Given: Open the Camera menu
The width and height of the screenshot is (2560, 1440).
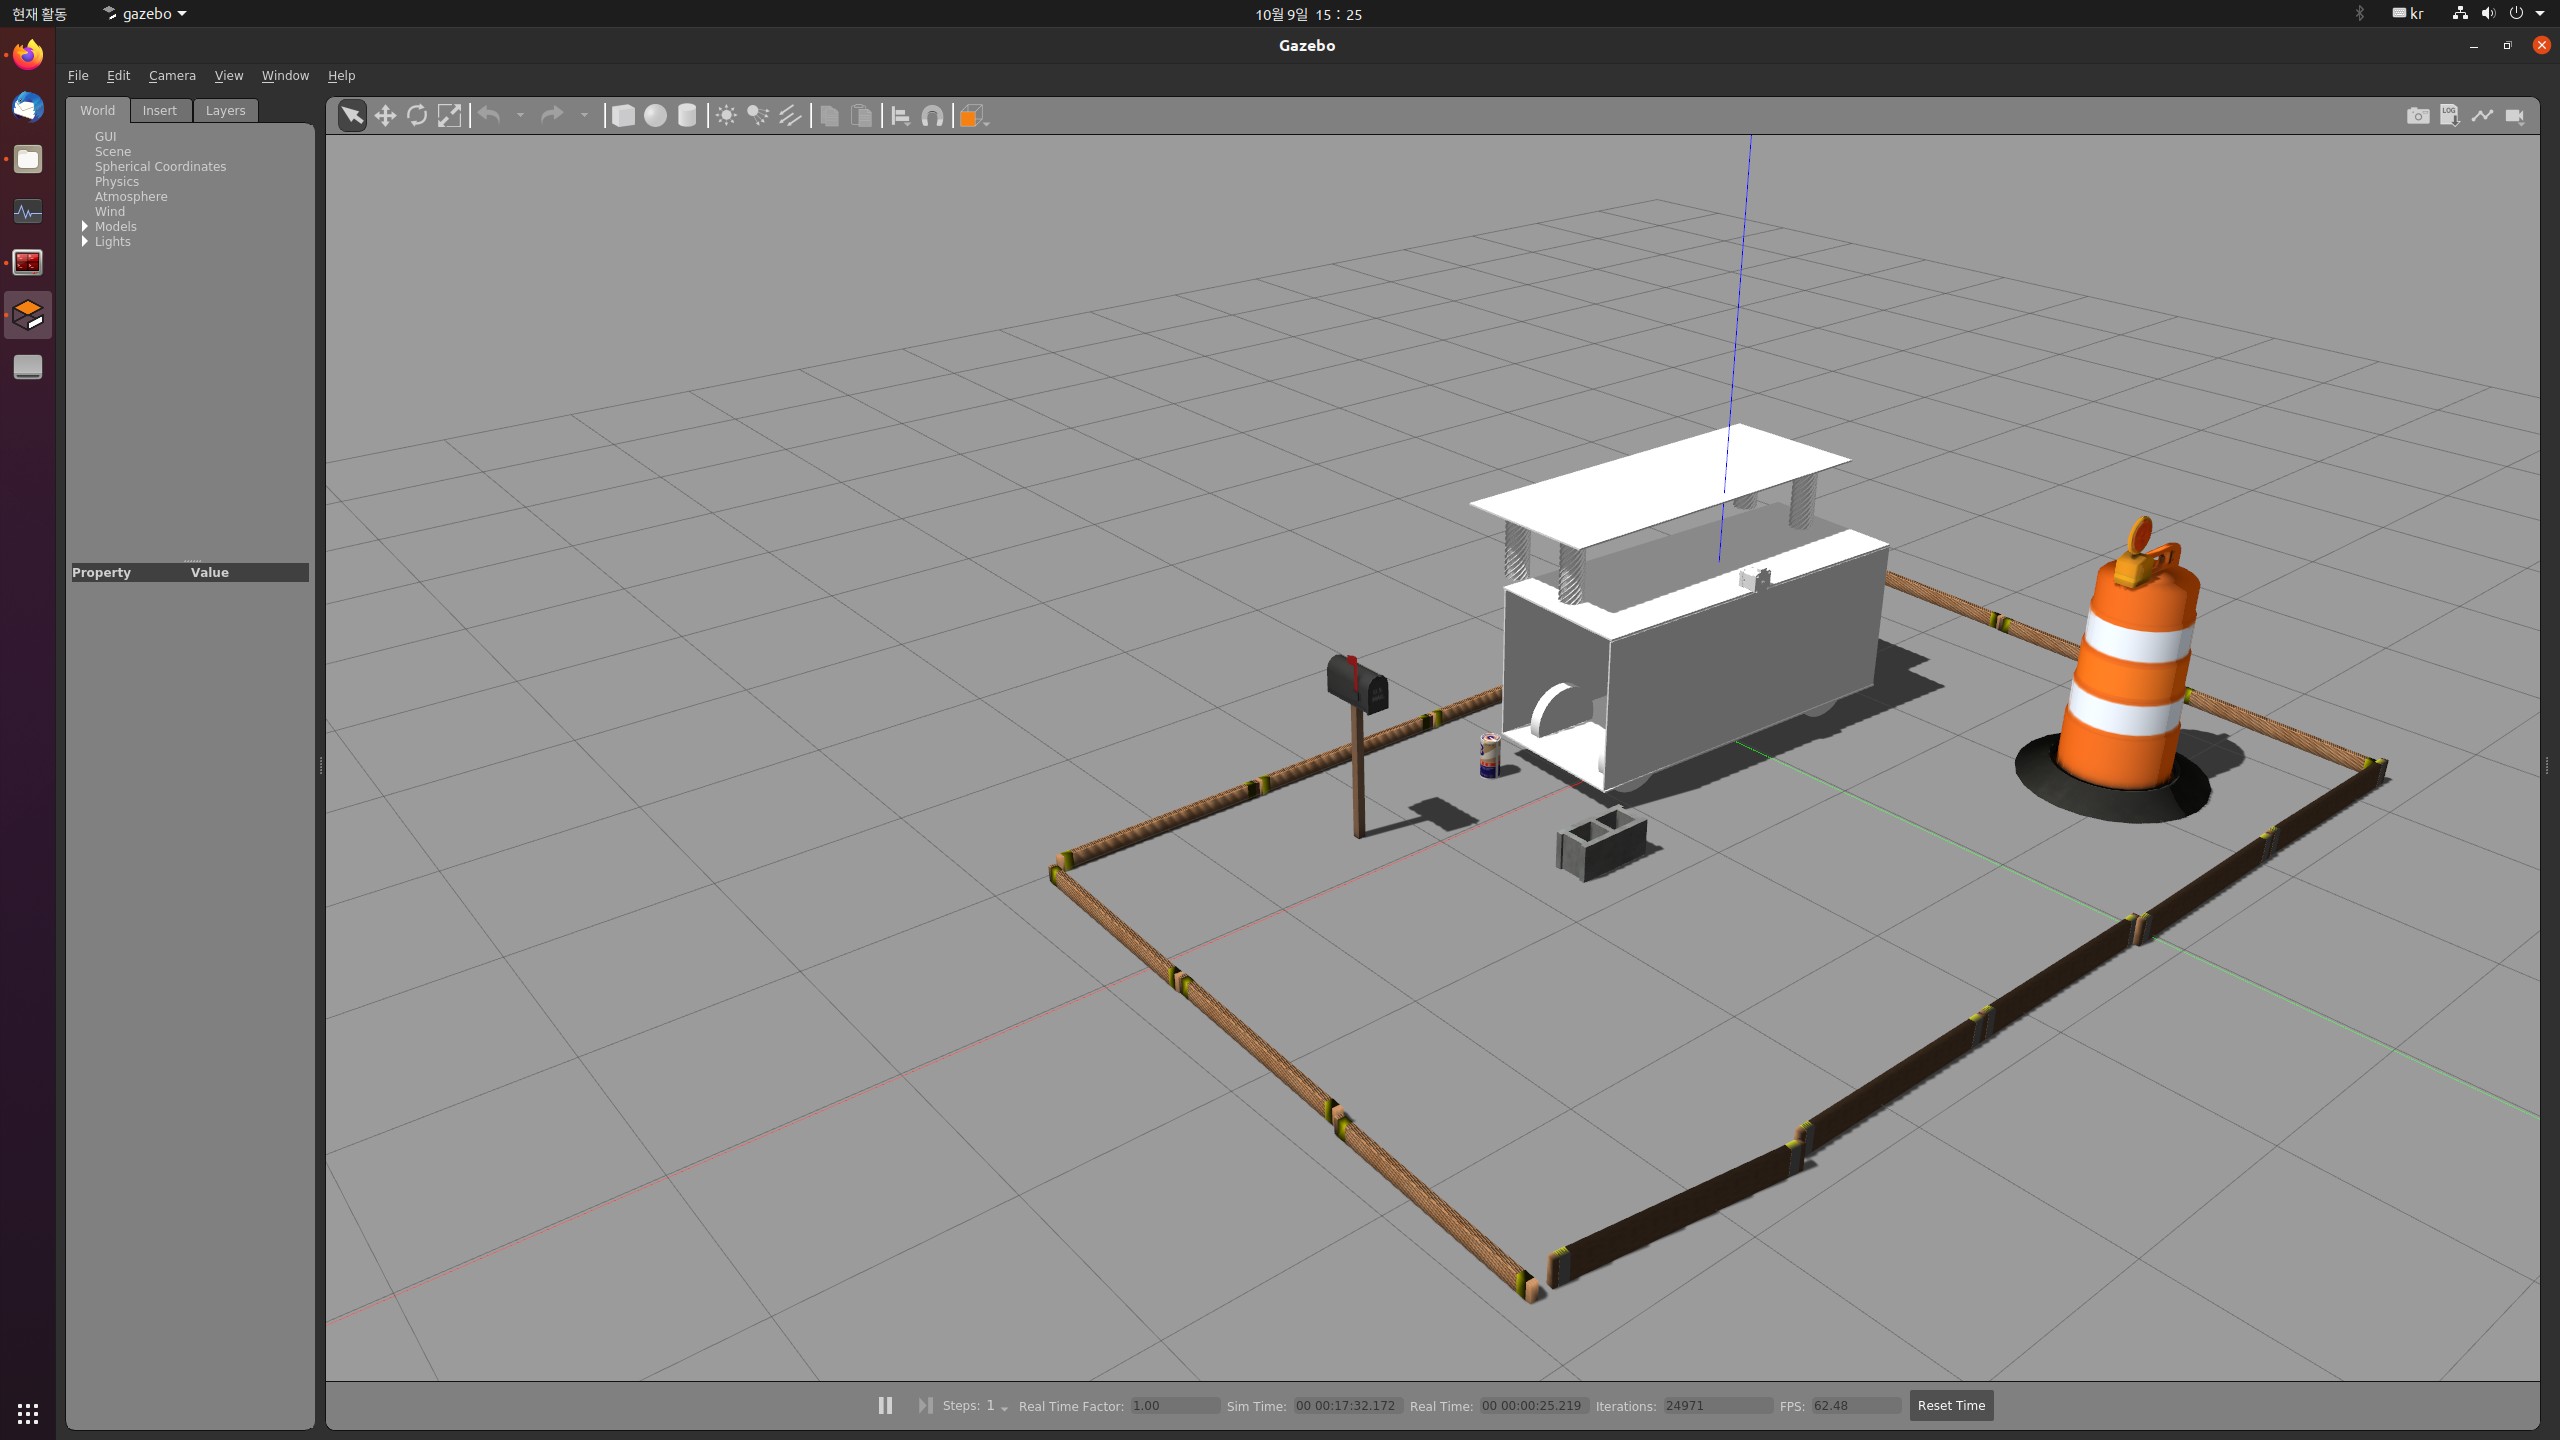Looking at the screenshot, I should point(172,75).
